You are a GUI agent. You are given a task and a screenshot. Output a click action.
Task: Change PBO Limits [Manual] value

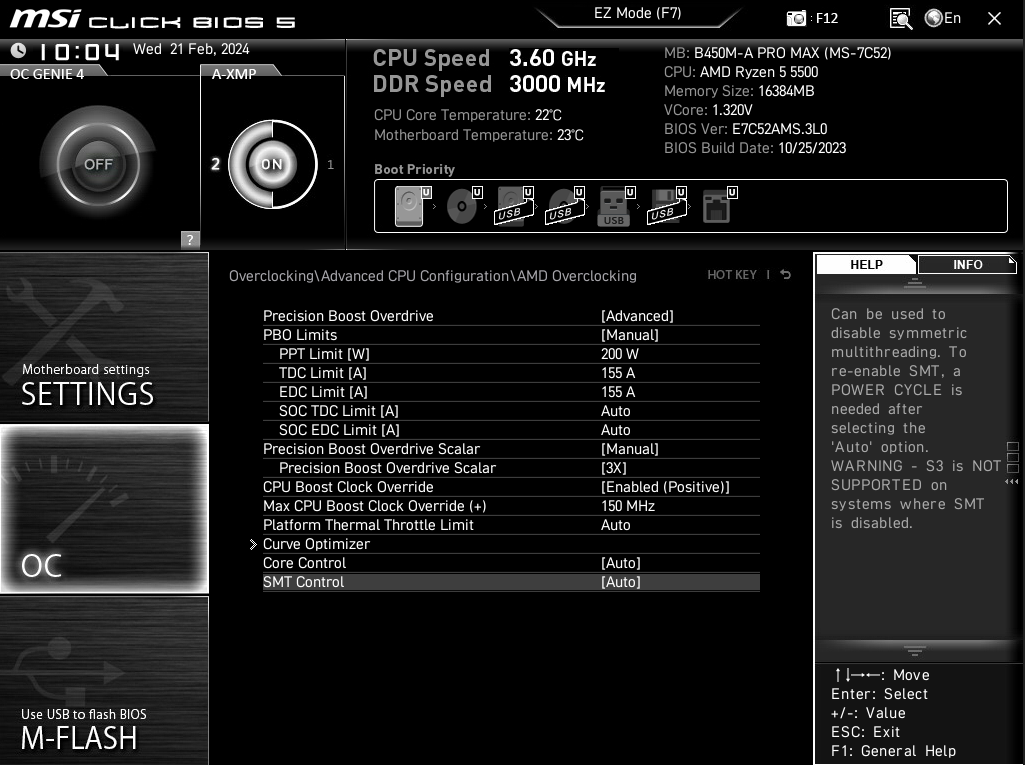coord(630,335)
